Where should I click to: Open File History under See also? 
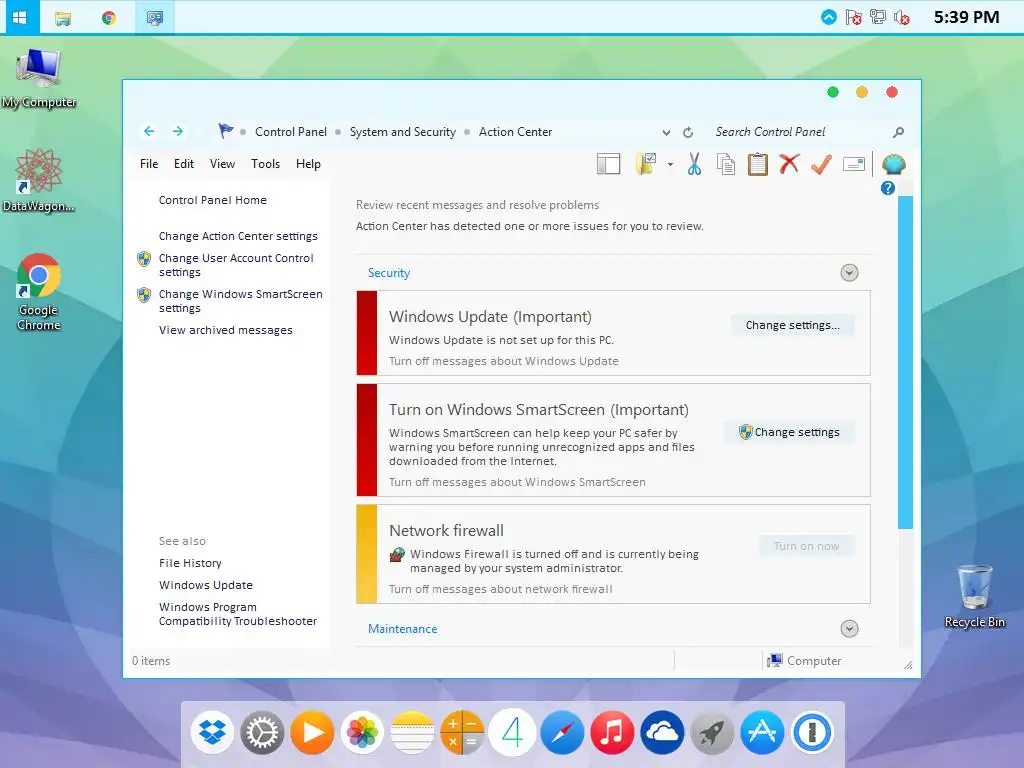(x=190, y=563)
